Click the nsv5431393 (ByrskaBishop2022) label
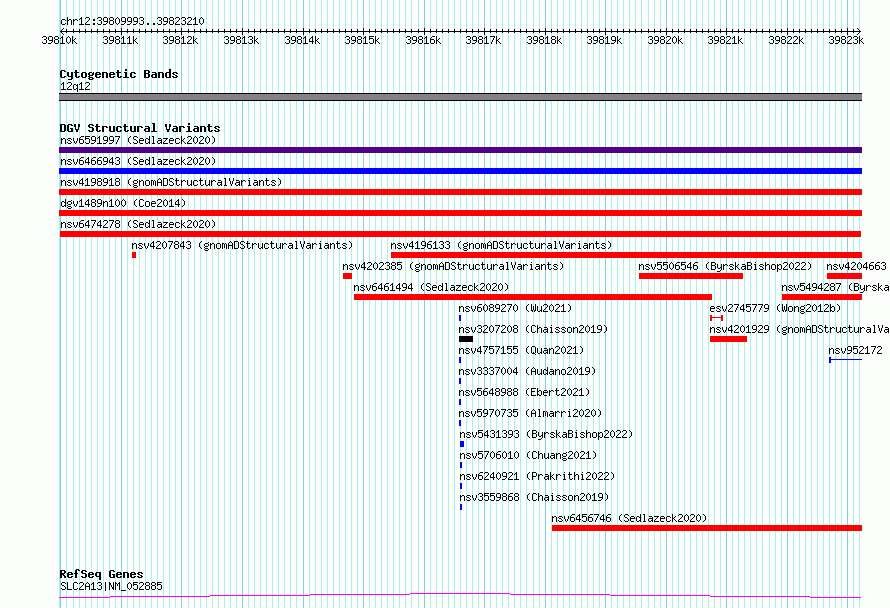Screen dimensions: 890x608 click(546, 434)
